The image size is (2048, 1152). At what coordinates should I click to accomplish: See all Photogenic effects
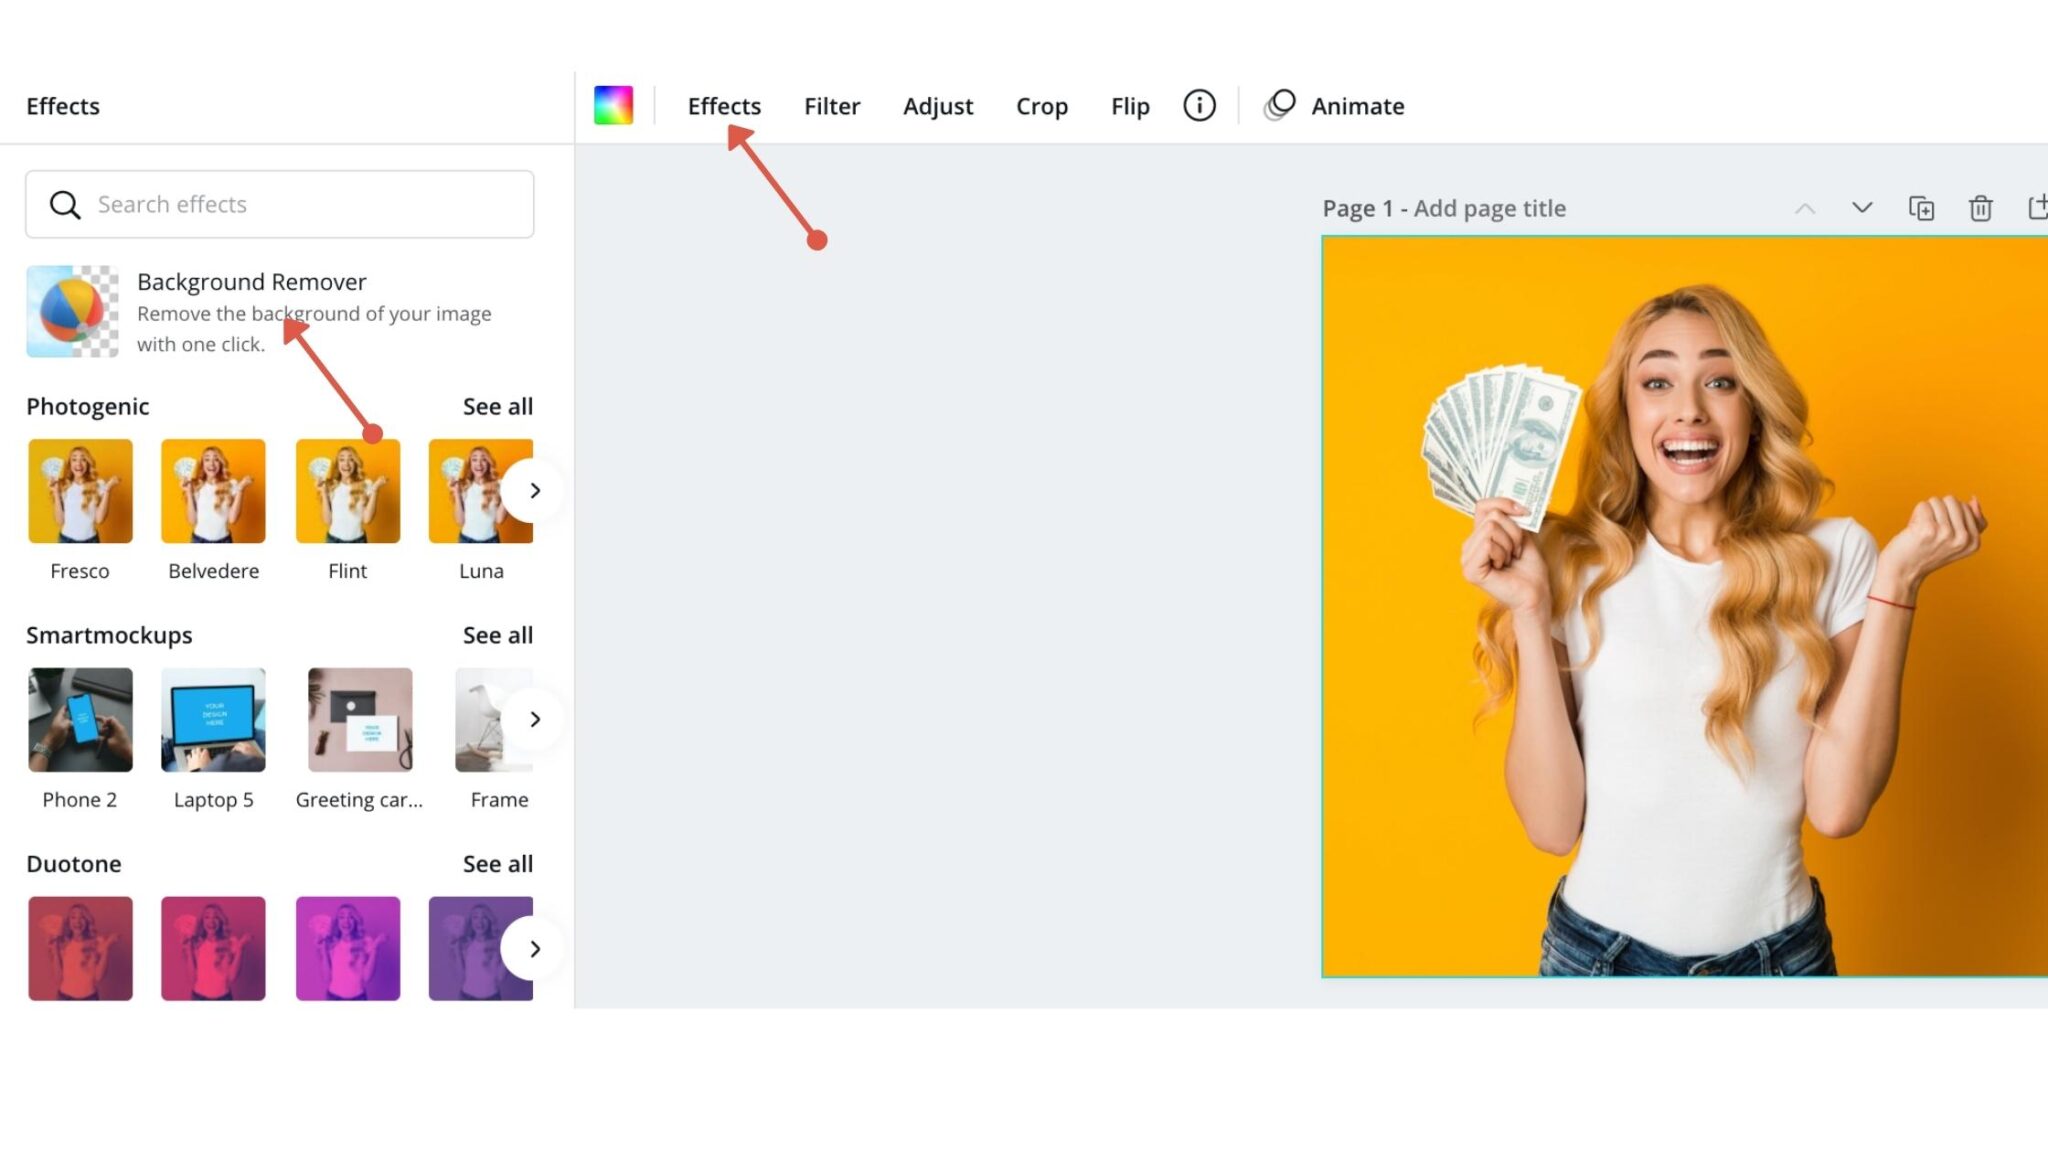pyautogui.click(x=497, y=406)
